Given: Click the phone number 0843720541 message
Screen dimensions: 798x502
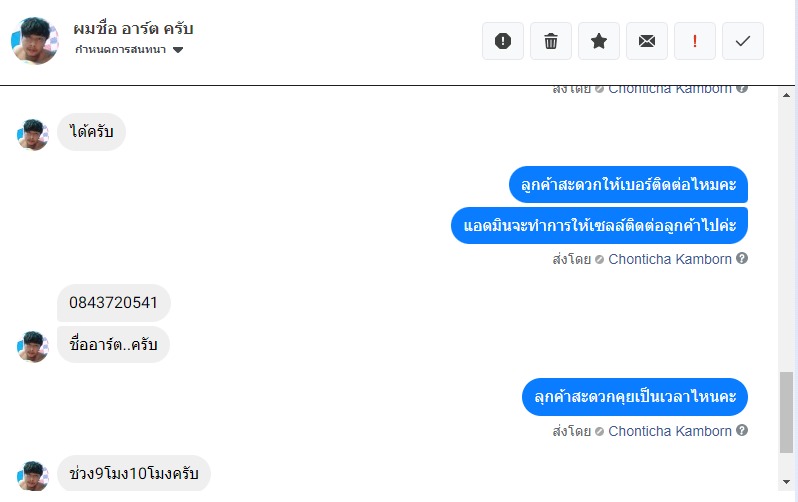Looking at the screenshot, I should pos(114,303).
